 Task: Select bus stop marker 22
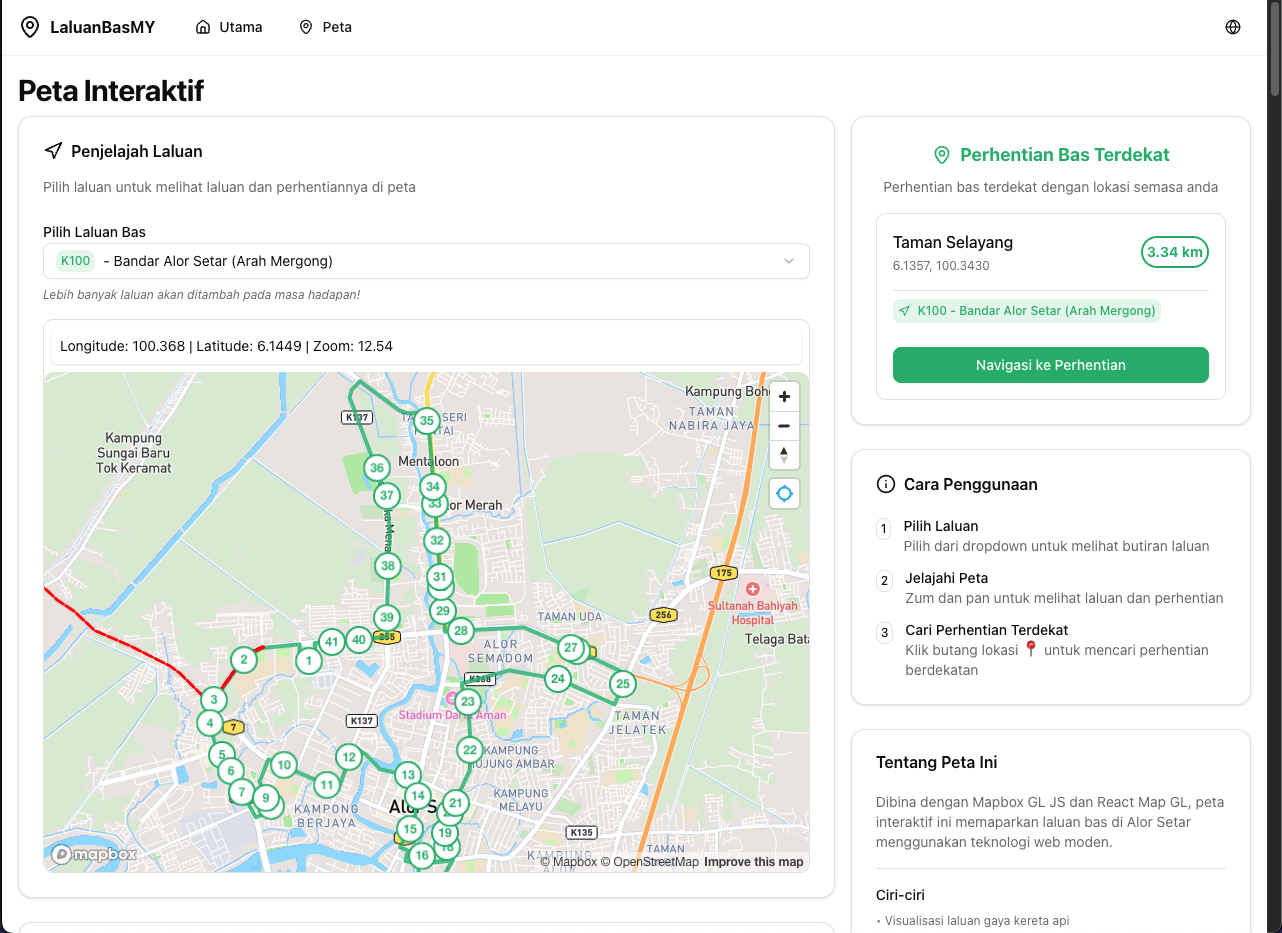(x=470, y=749)
